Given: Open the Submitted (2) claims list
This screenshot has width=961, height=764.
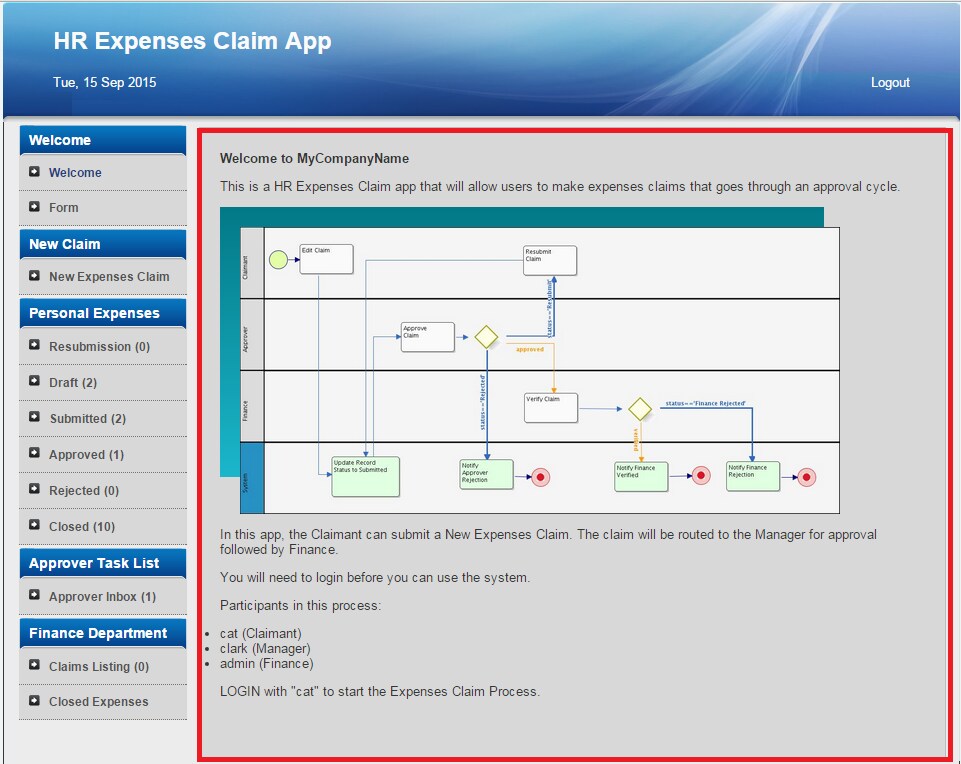Looking at the screenshot, I should [x=88, y=419].
